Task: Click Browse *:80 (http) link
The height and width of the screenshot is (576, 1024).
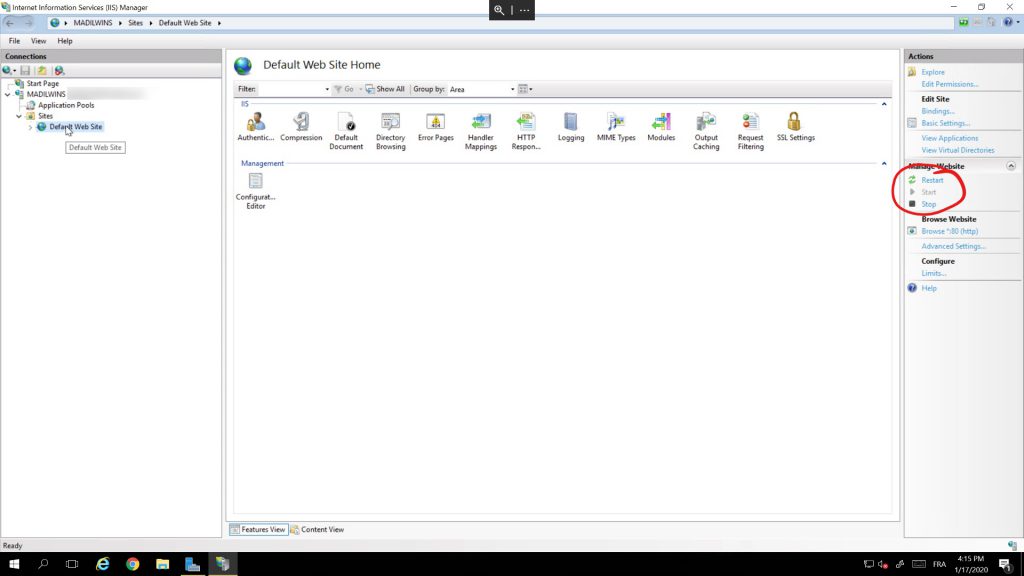Action: (950, 231)
